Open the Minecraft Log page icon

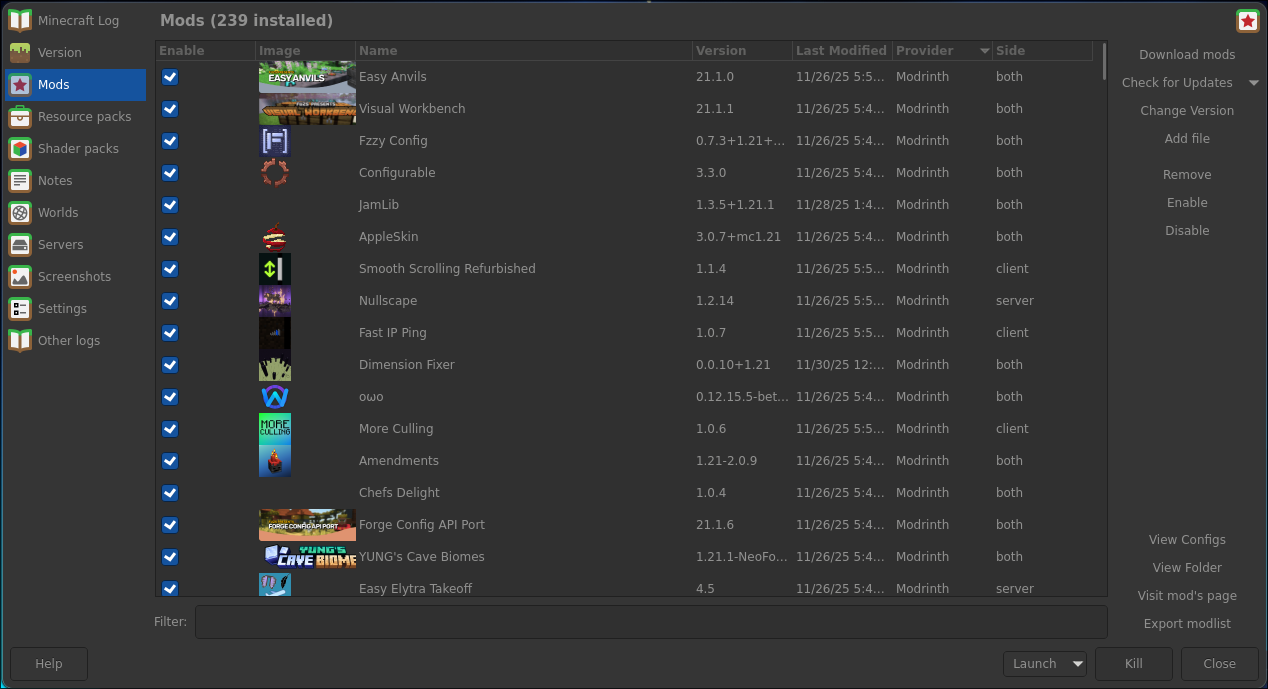(x=20, y=21)
